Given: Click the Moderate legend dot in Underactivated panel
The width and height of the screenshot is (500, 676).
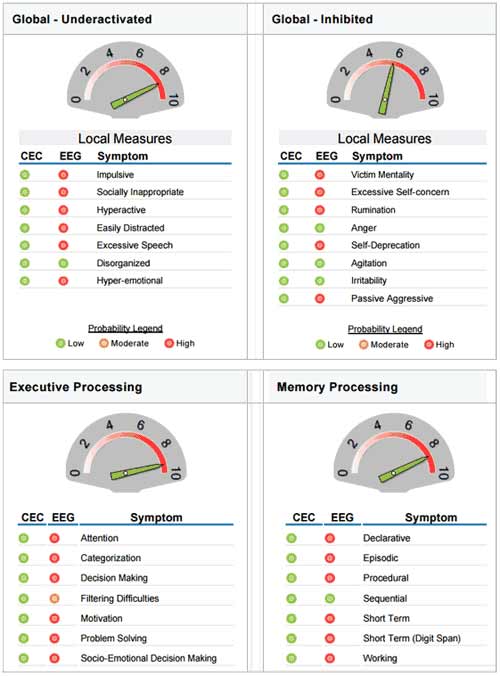Looking at the screenshot, I should [x=103, y=343].
